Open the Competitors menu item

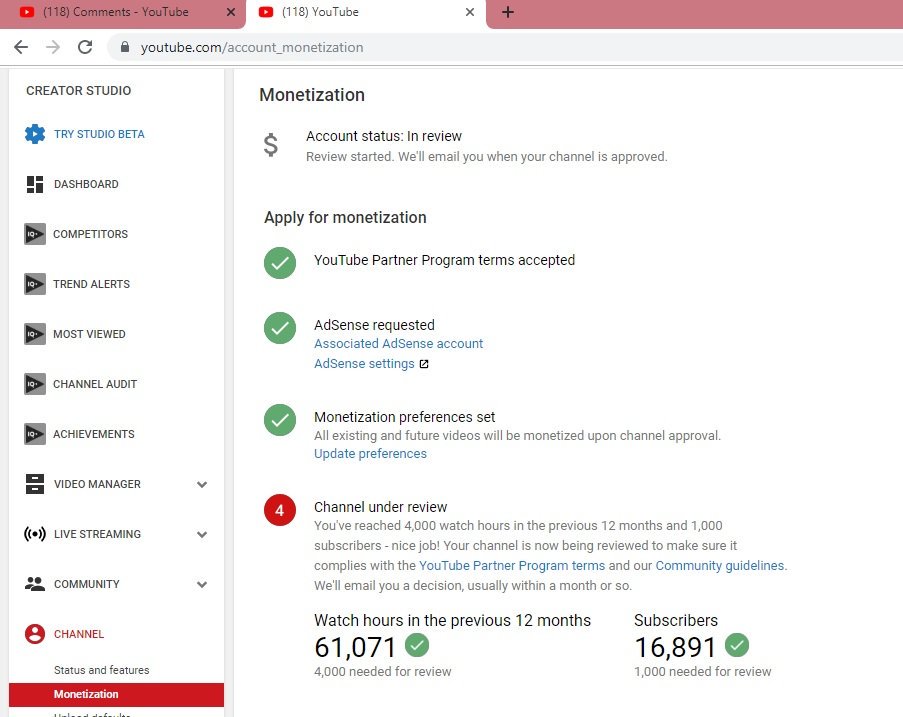(90, 234)
